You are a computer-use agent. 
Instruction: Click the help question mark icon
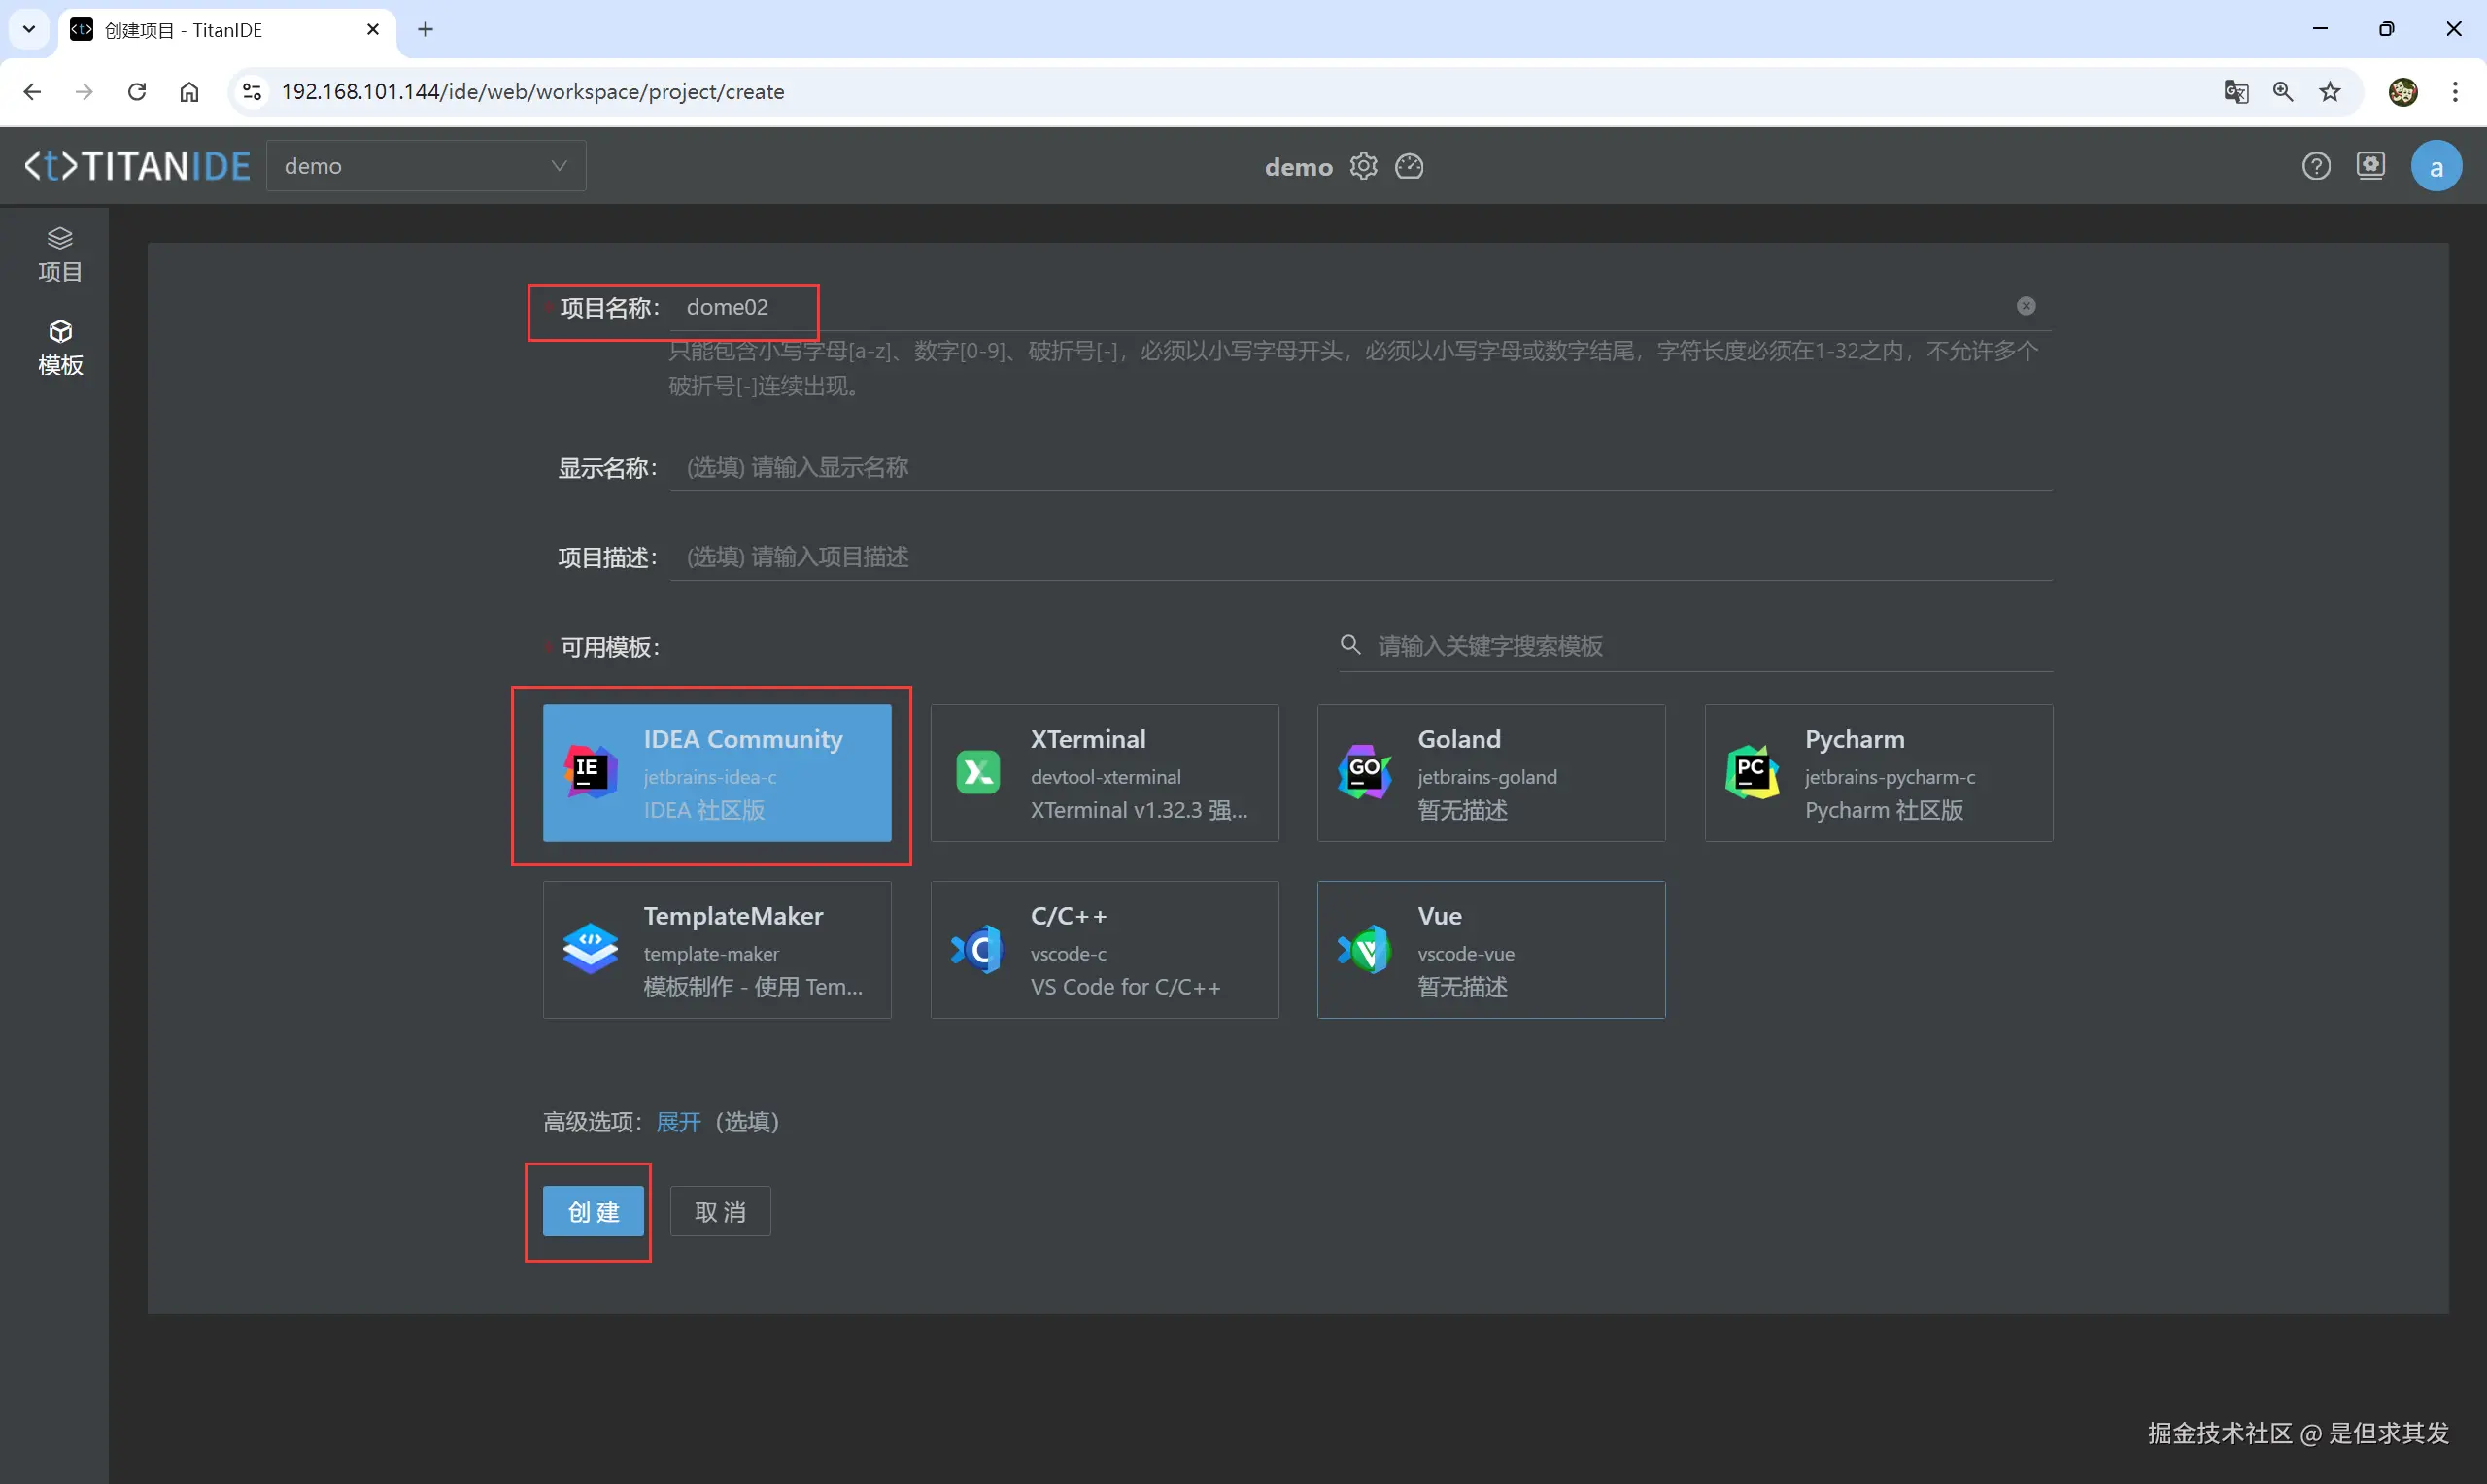tap(2316, 166)
